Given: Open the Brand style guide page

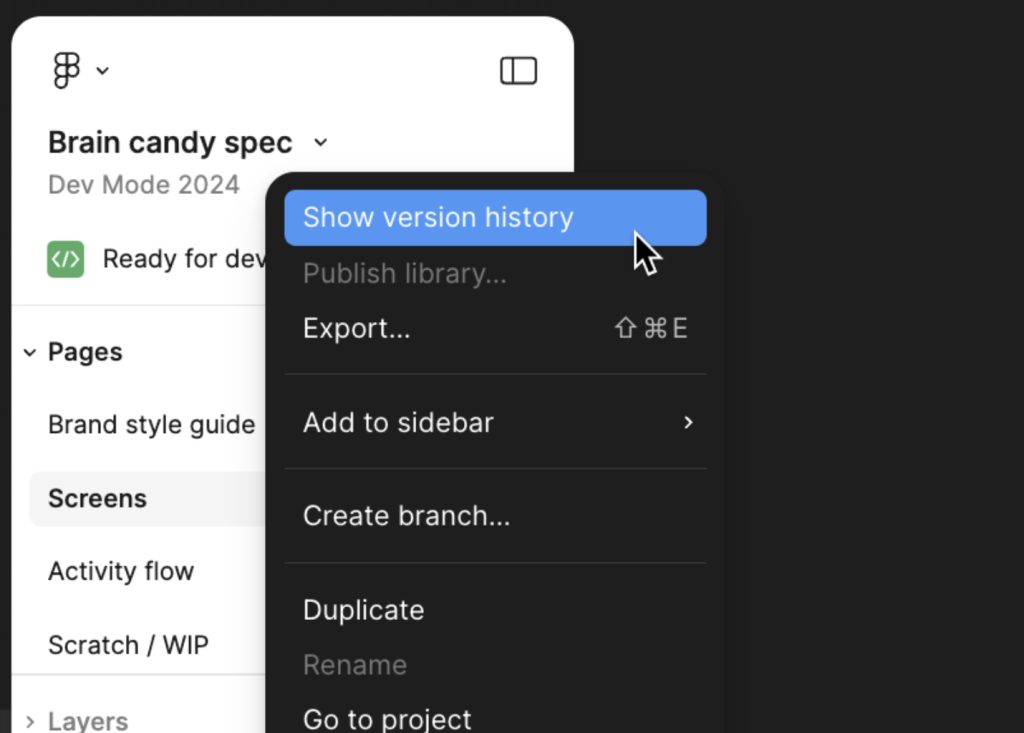Looking at the screenshot, I should tap(152, 425).
